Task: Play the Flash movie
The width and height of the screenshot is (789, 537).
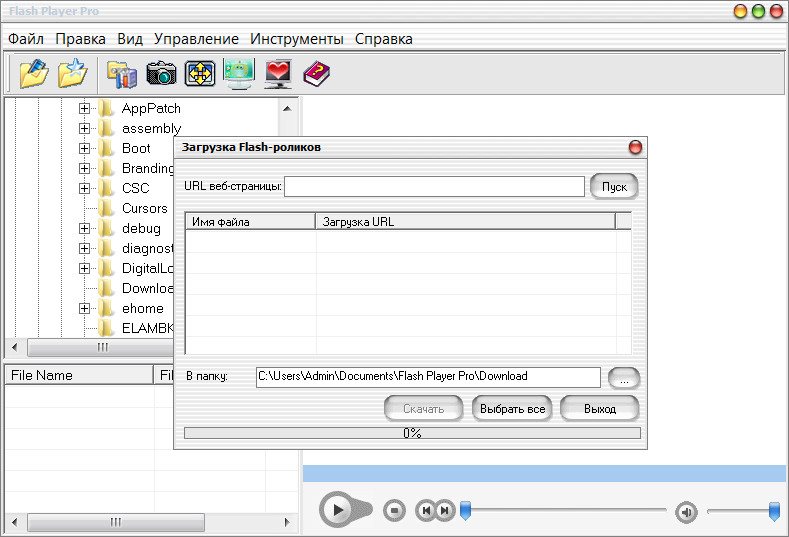Action: coord(337,510)
